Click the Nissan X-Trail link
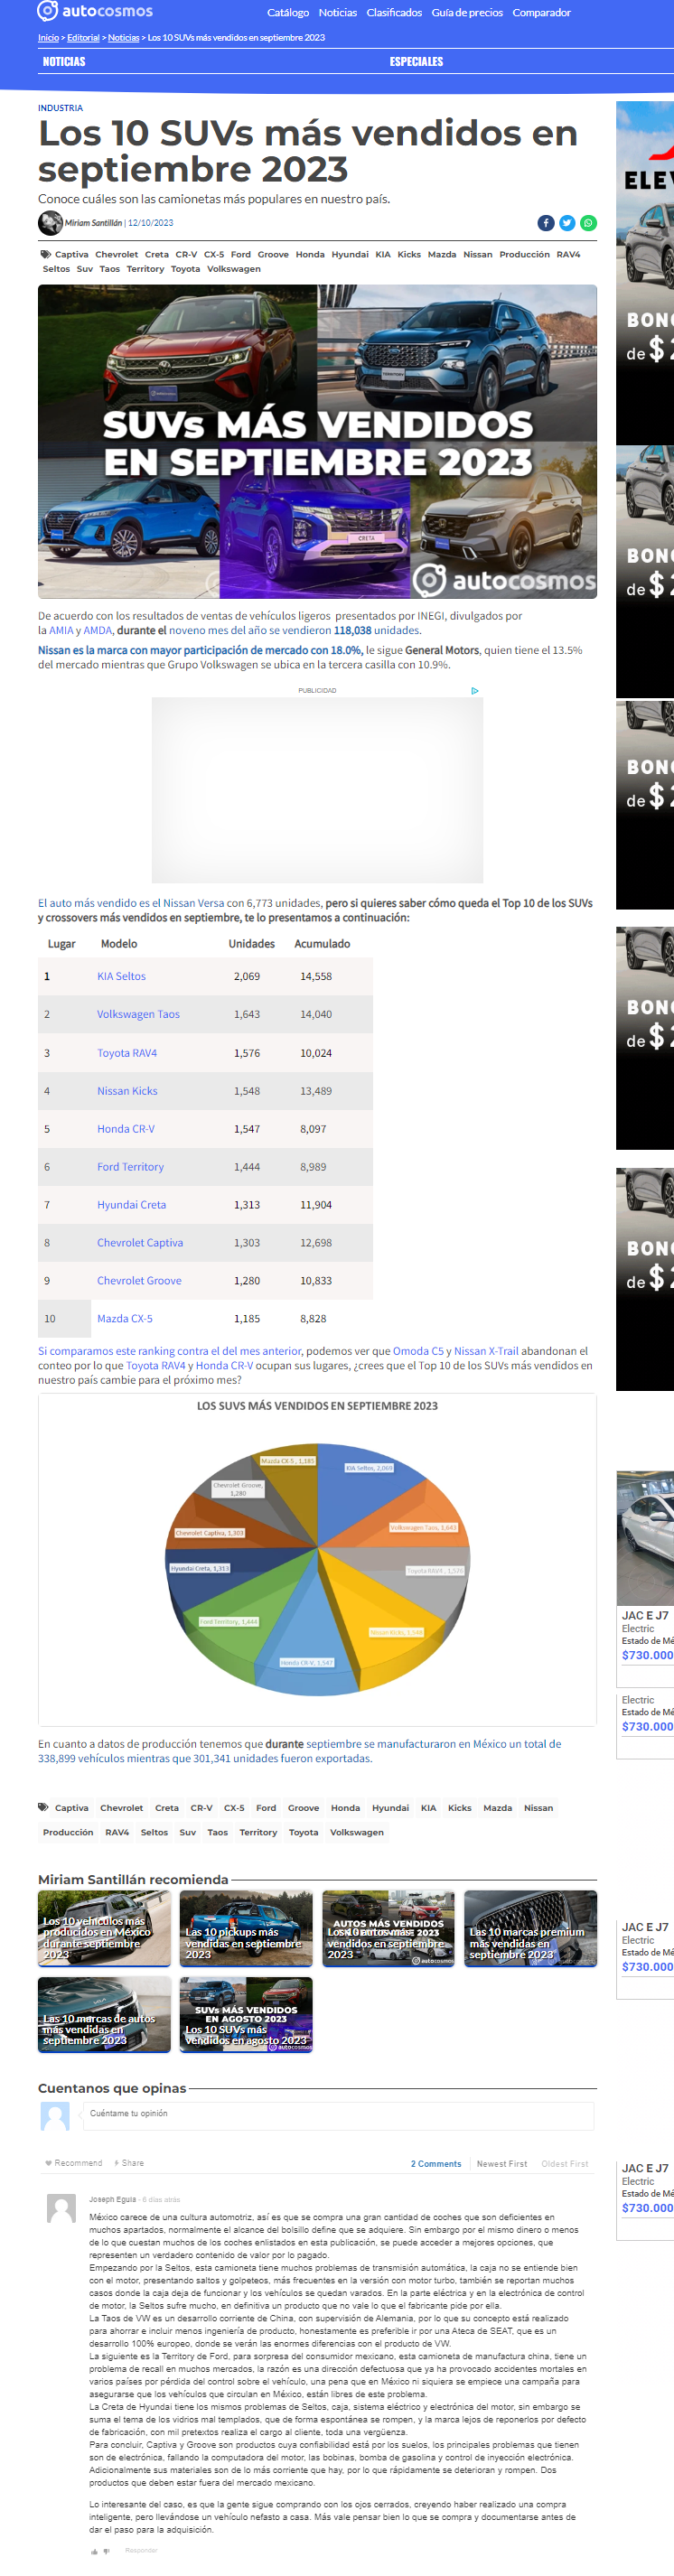674x2576 pixels. 488,1351
